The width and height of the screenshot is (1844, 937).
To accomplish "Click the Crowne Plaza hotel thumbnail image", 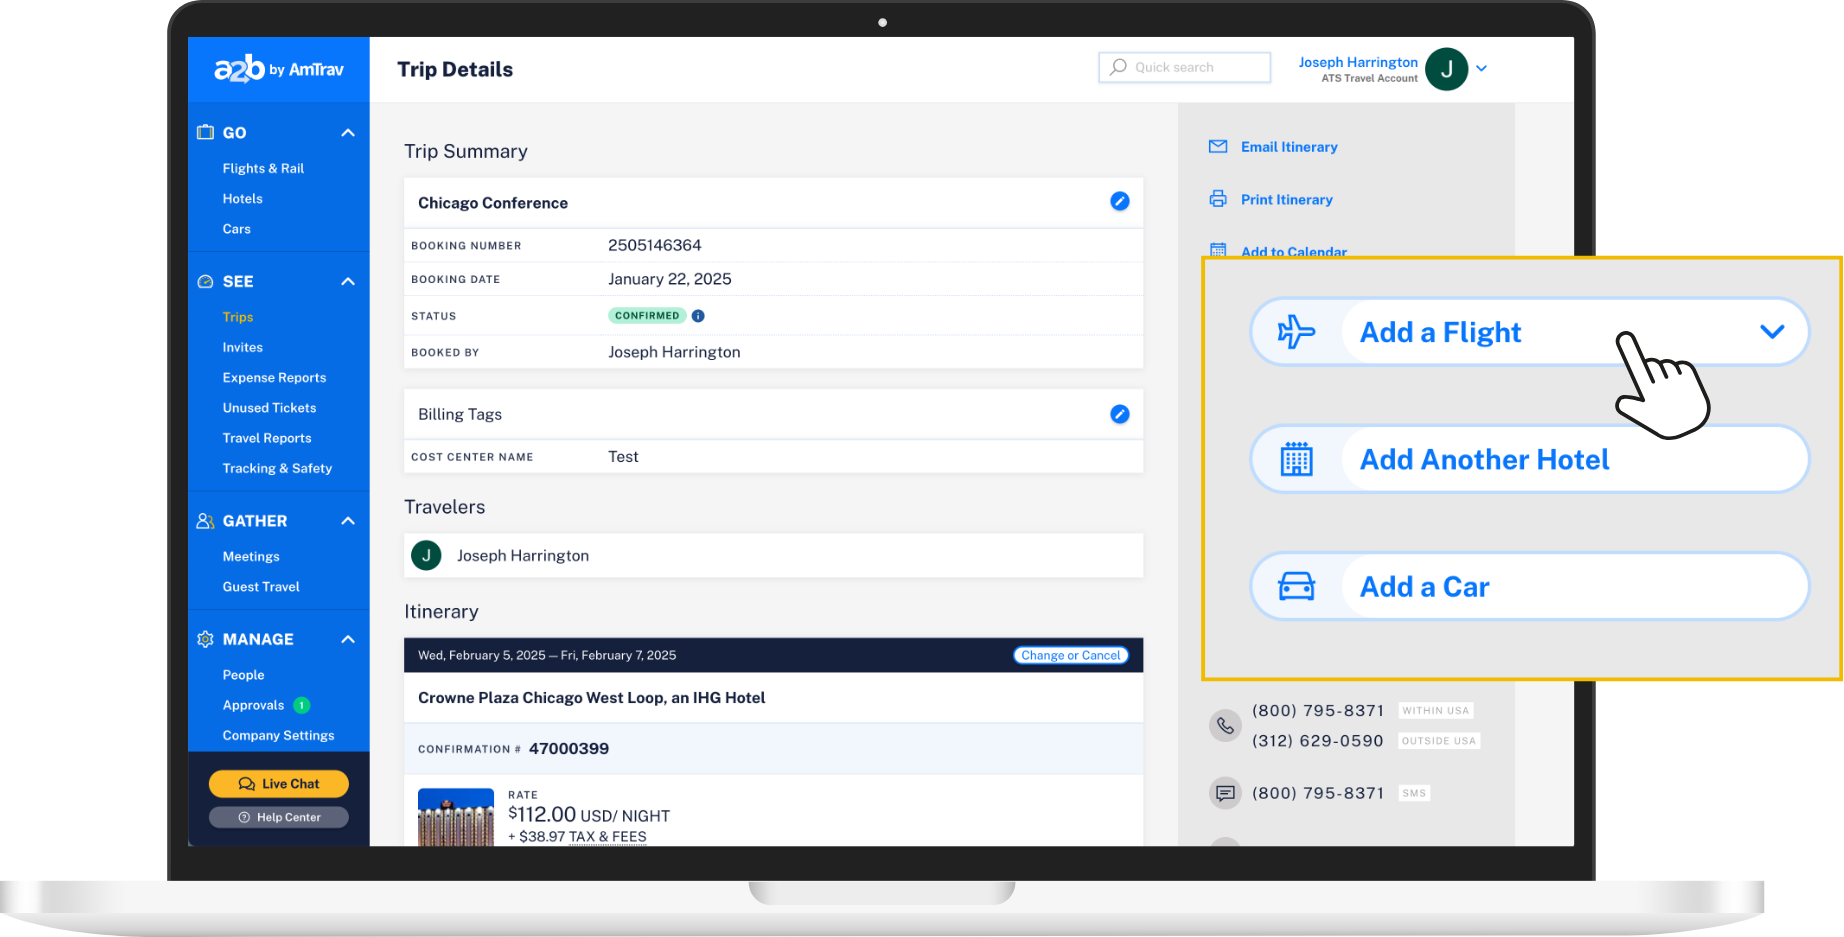I will 456,818.
